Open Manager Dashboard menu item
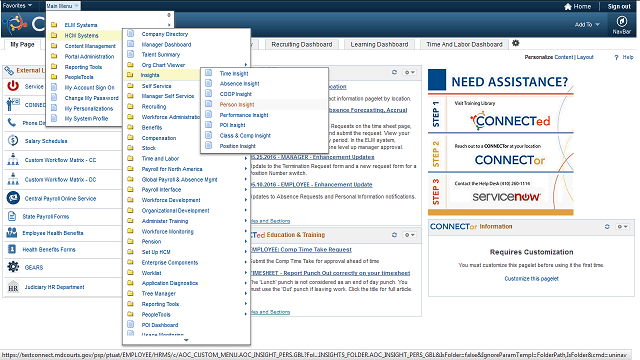The width and height of the screenshot is (640, 360). pos(166,44)
